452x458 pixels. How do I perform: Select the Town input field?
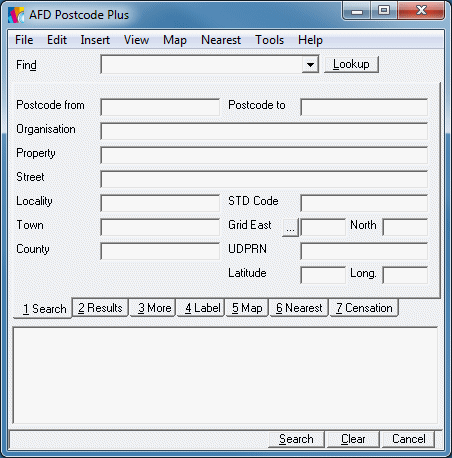click(x=160, y=227)
